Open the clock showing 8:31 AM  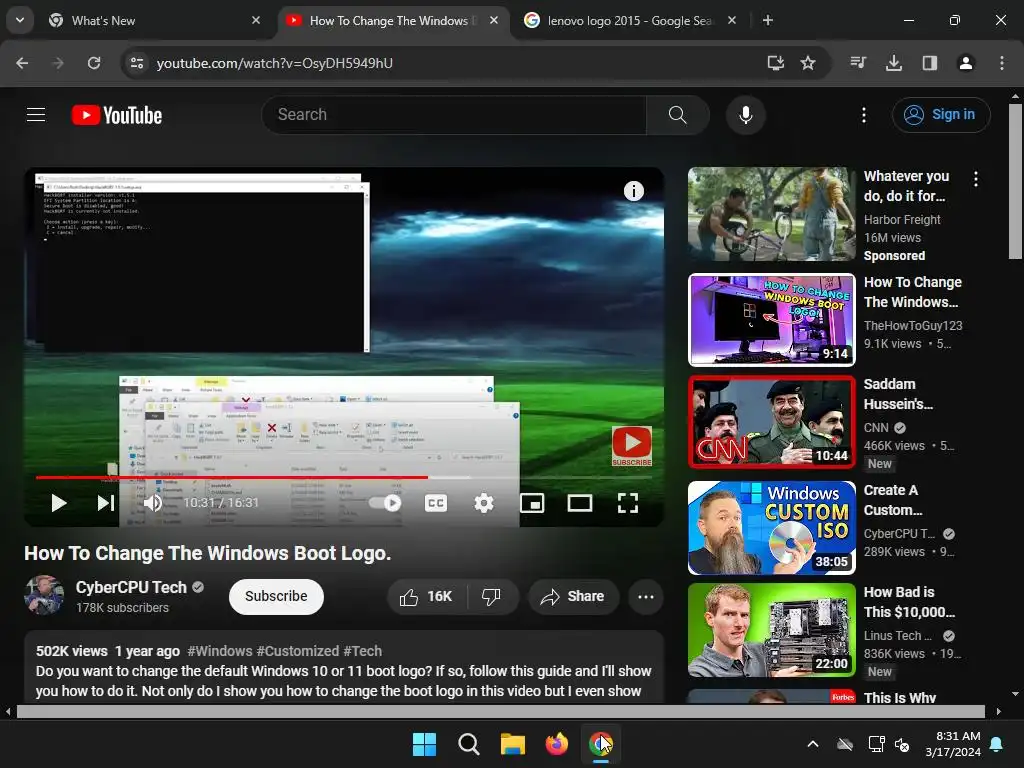point(953,744)
